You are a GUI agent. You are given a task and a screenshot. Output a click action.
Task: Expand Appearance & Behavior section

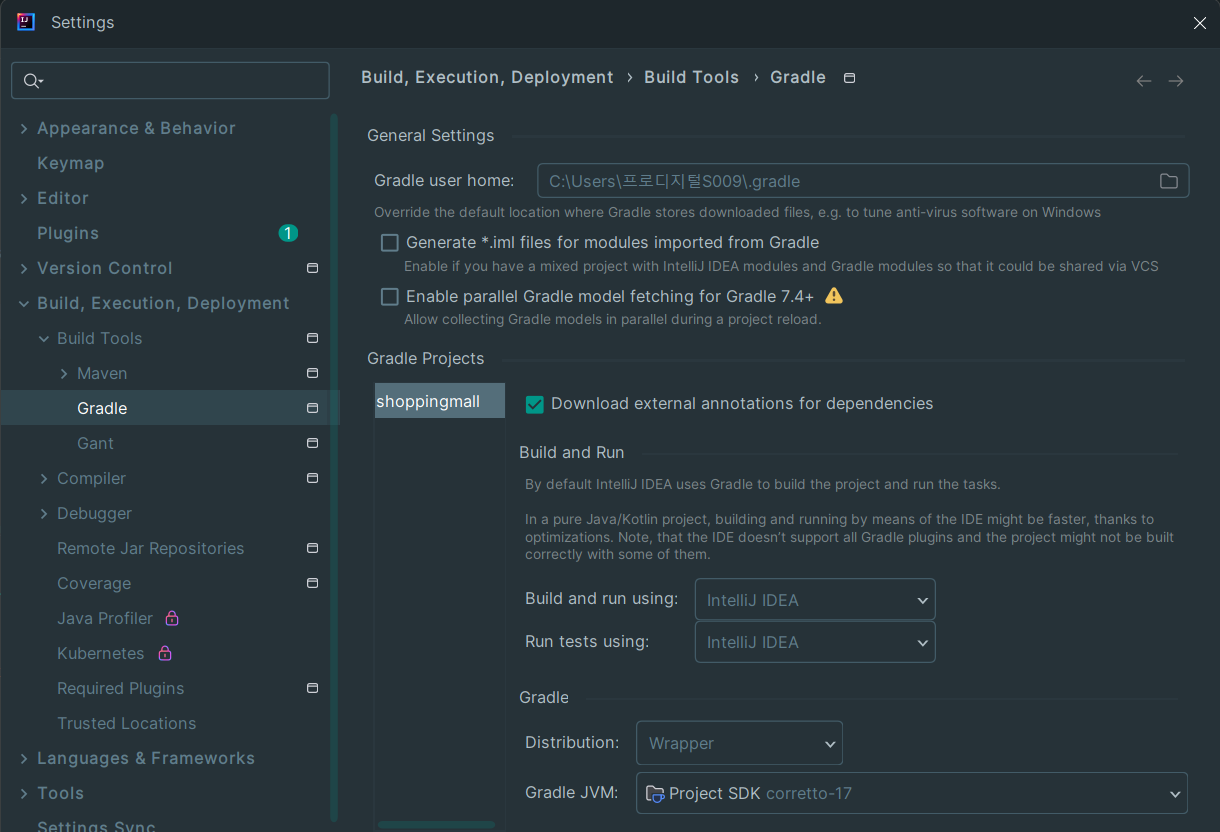[24, 128]
